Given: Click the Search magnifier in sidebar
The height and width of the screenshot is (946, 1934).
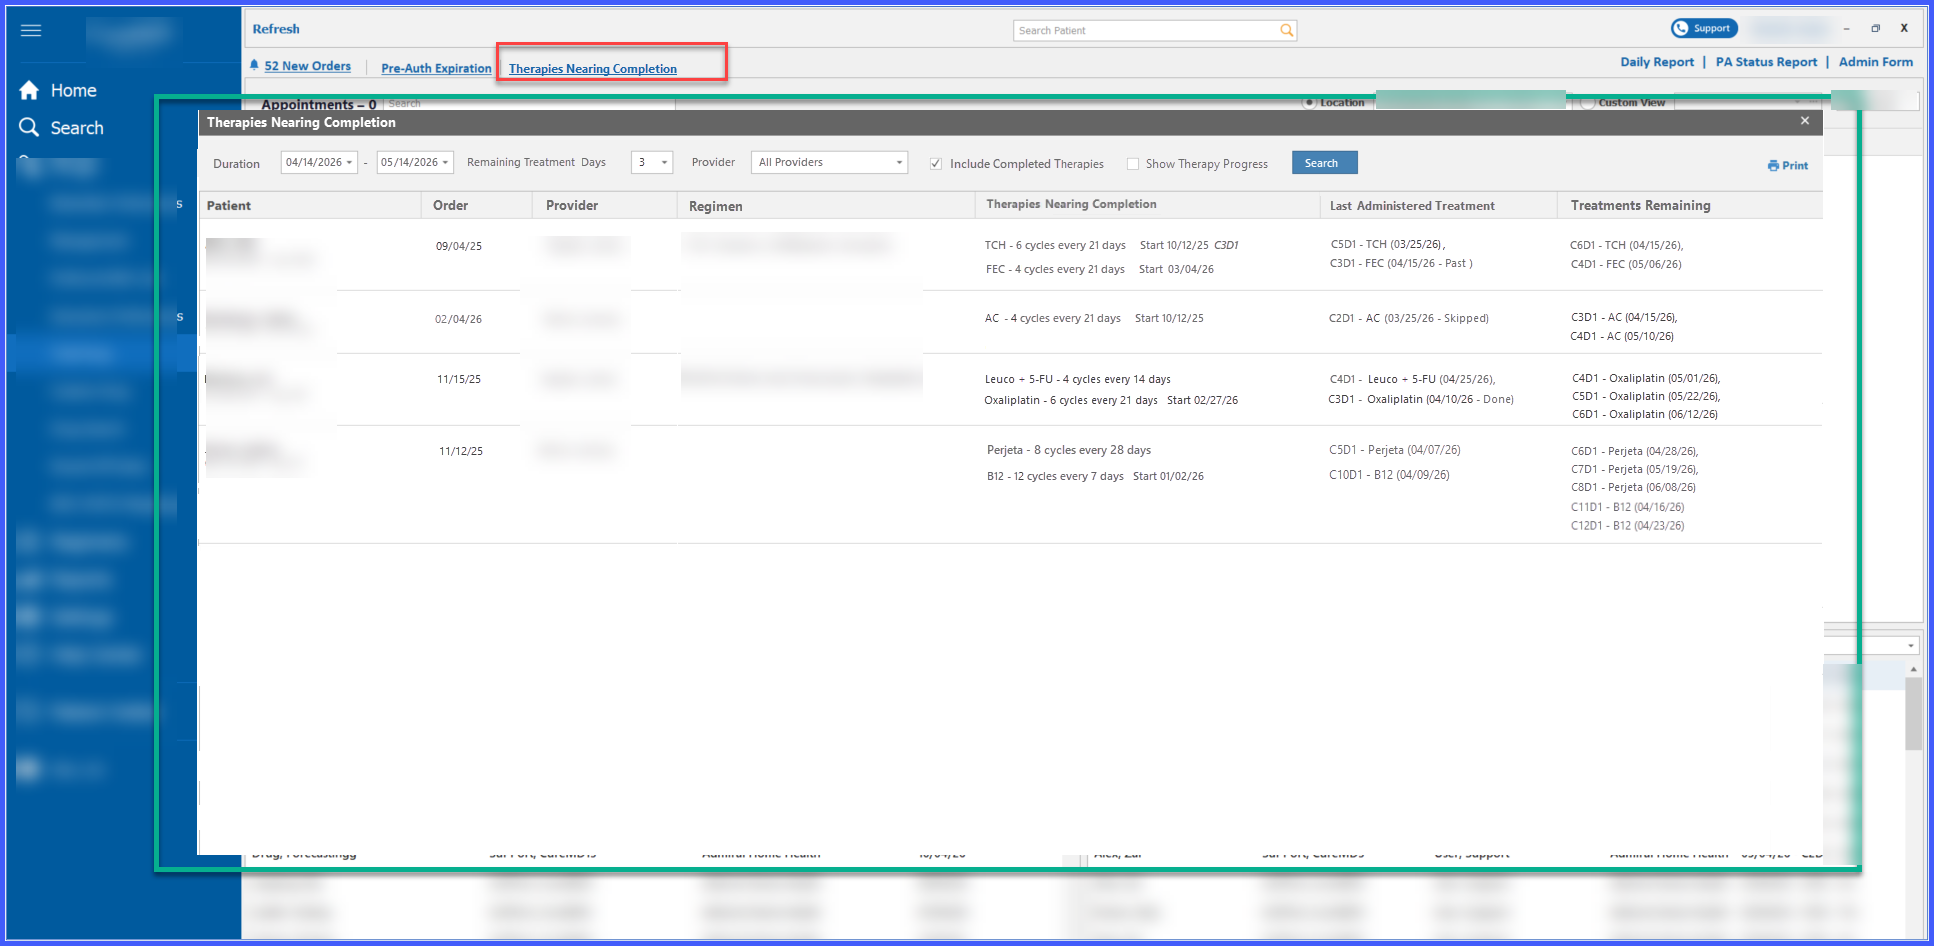Looking at the screenshot, I should click(29, 128).
